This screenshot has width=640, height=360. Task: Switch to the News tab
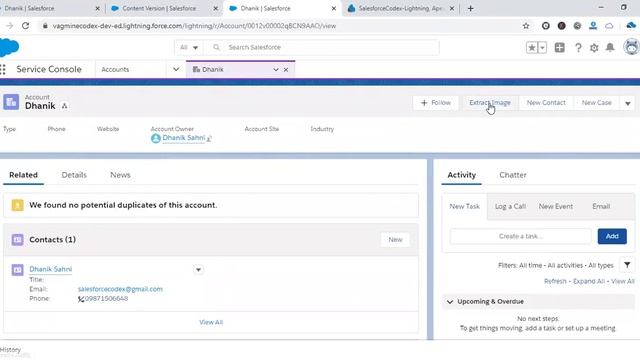tap(120, 175)
